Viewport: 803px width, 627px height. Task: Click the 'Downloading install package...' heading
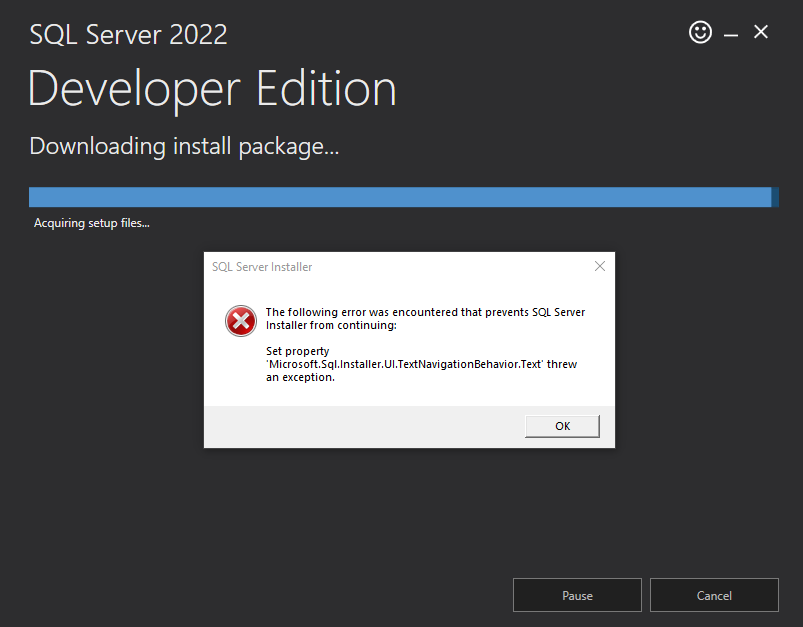(184, 146)
